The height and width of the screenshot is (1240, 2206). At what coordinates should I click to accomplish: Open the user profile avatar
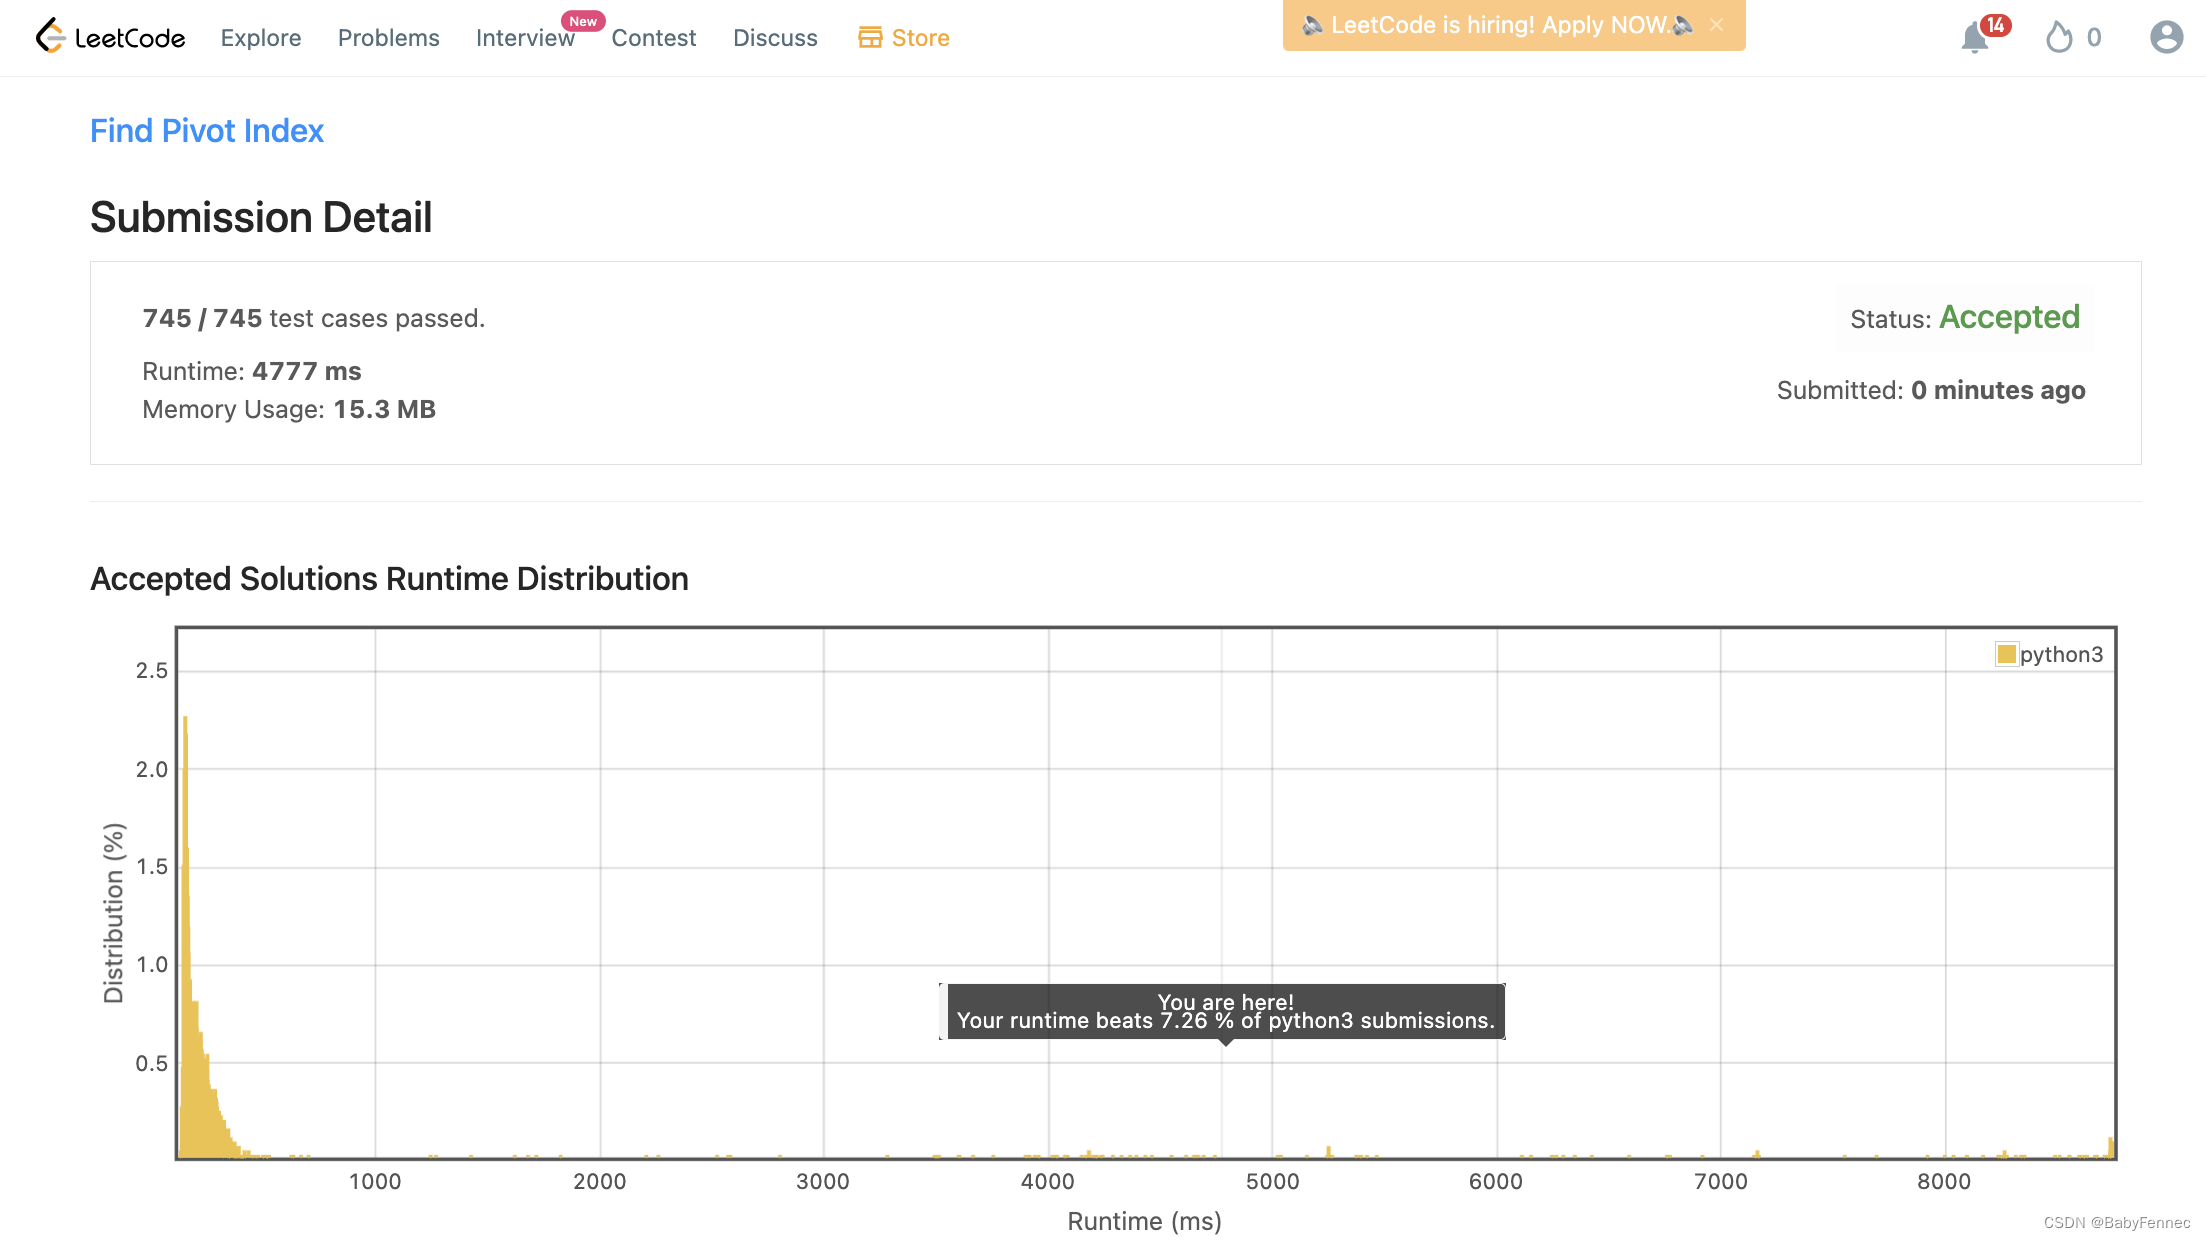point(2166,38)
